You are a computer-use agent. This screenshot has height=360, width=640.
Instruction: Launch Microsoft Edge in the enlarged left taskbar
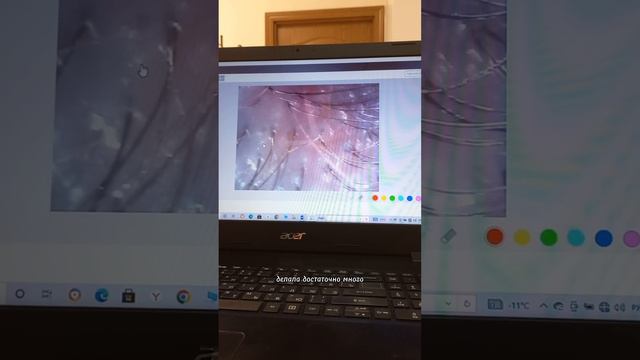click(102, 295)
